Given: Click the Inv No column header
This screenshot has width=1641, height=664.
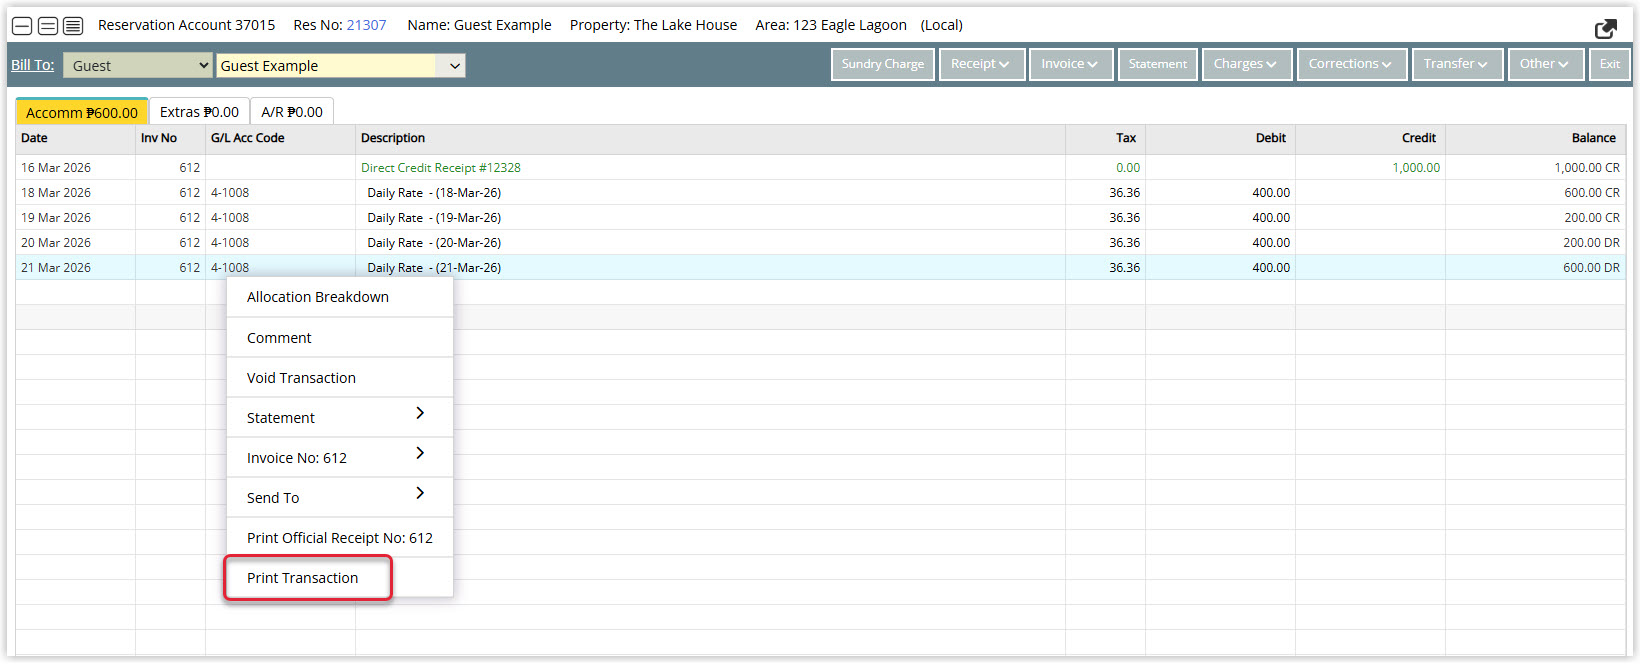Looking at the screenshot, I should pyautogui.click(x=171, y=138).
